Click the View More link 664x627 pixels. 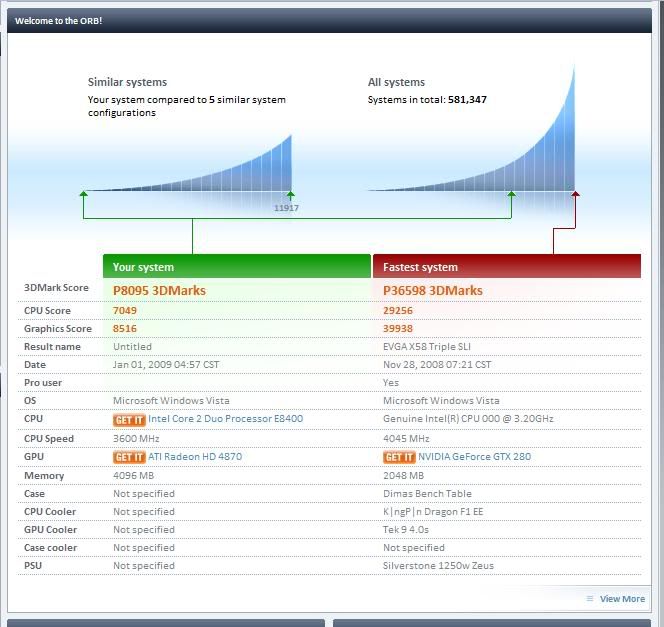[622, 599]
